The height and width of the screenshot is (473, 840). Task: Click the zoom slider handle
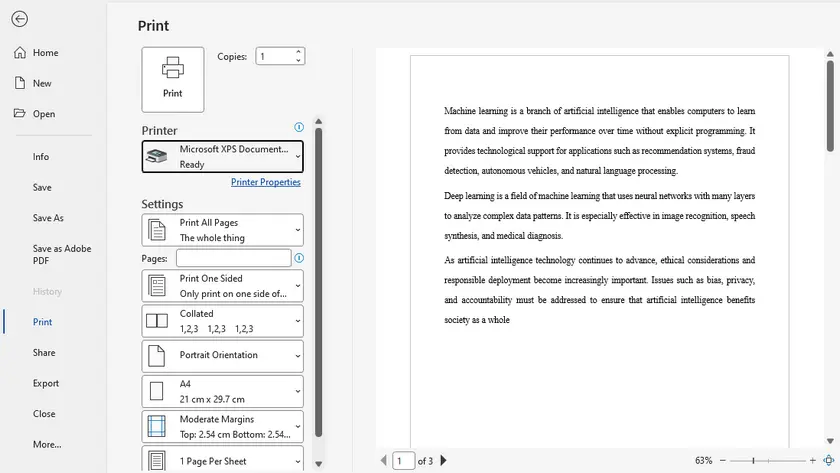753,460
